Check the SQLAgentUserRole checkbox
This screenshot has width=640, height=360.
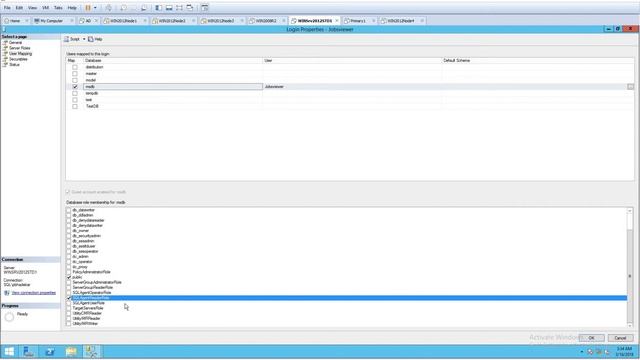tap(69, 303)
